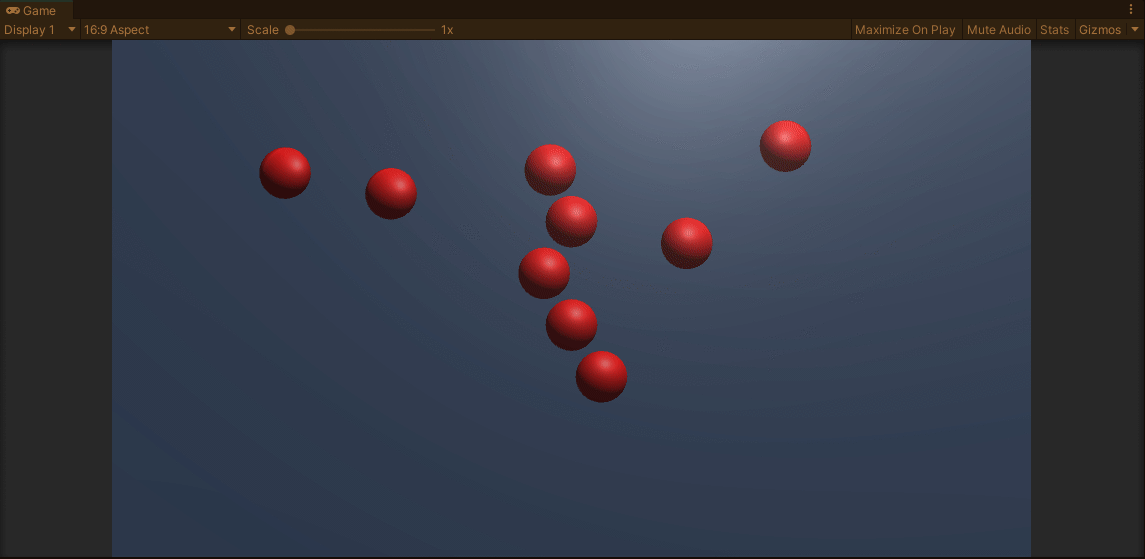Click the 1x scale value
The height and width of the screenshot is (559, 1145).
[447, 30]
